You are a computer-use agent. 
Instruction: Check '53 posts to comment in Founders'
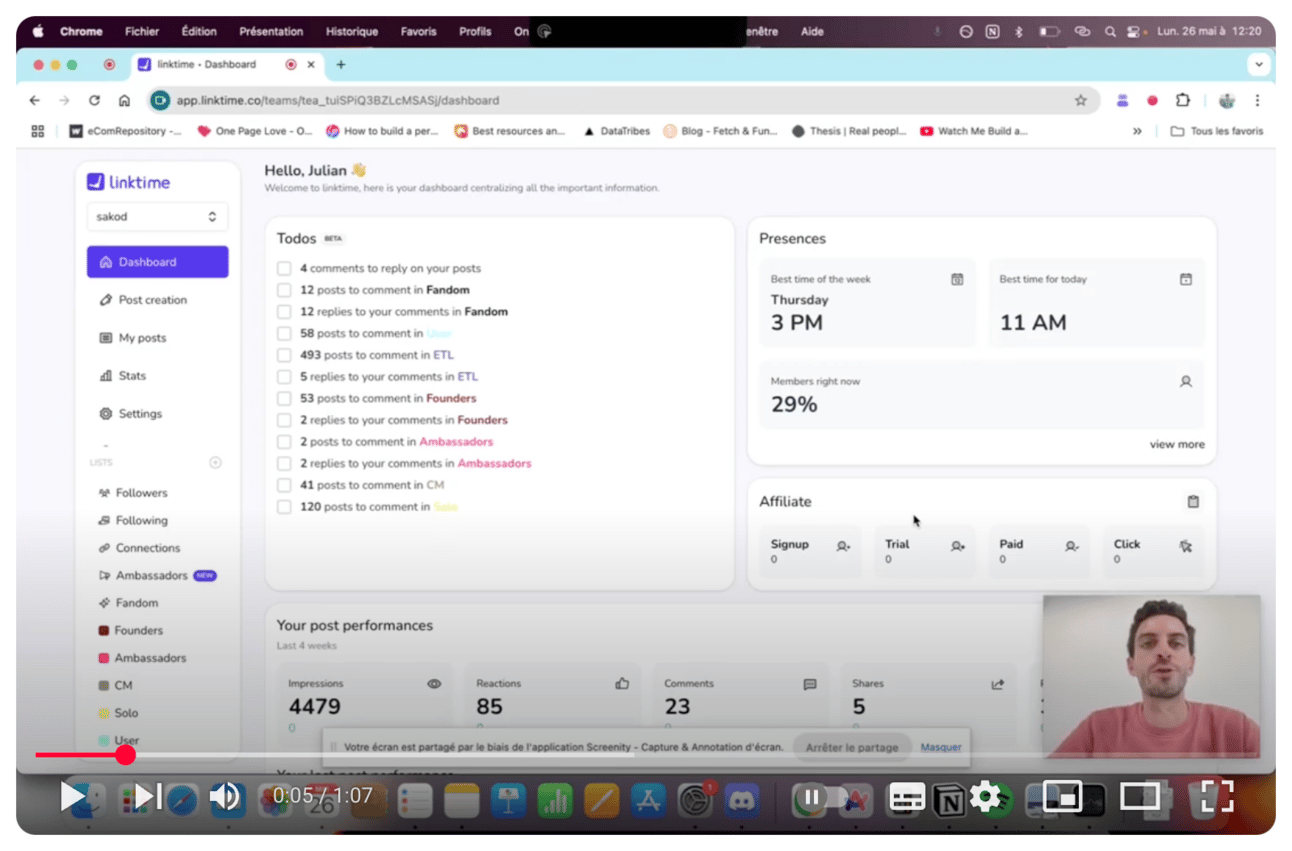pos(284,399)
